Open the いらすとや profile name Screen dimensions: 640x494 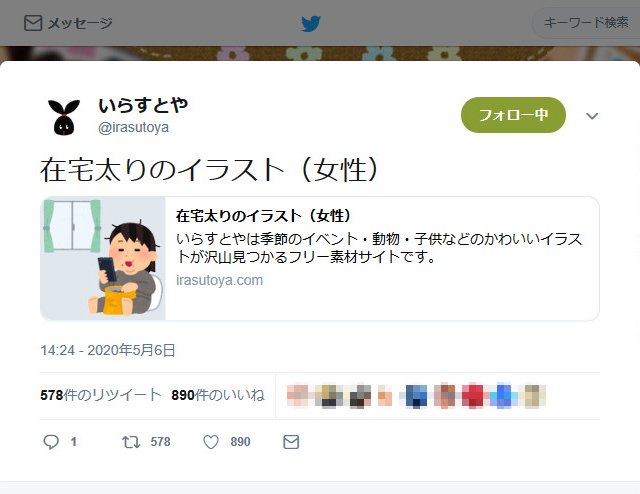click(x=143, y=105)
